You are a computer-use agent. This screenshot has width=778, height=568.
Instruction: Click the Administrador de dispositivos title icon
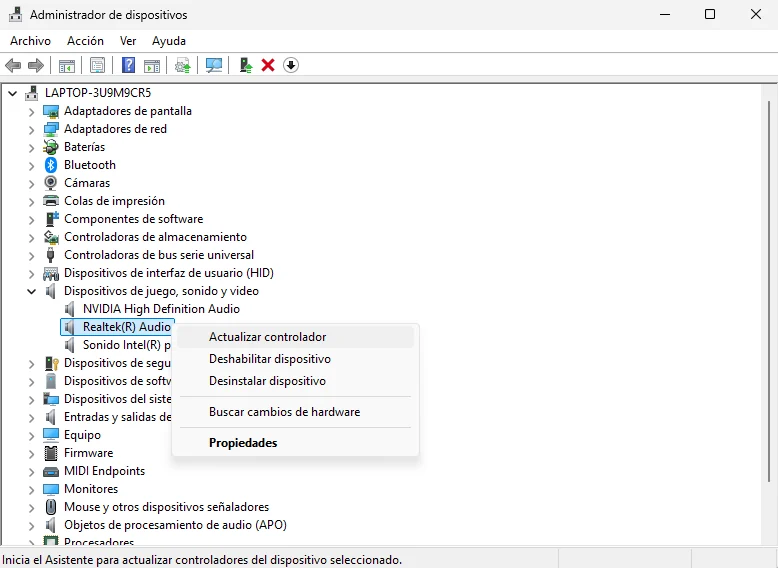click(x=15, y=14)
